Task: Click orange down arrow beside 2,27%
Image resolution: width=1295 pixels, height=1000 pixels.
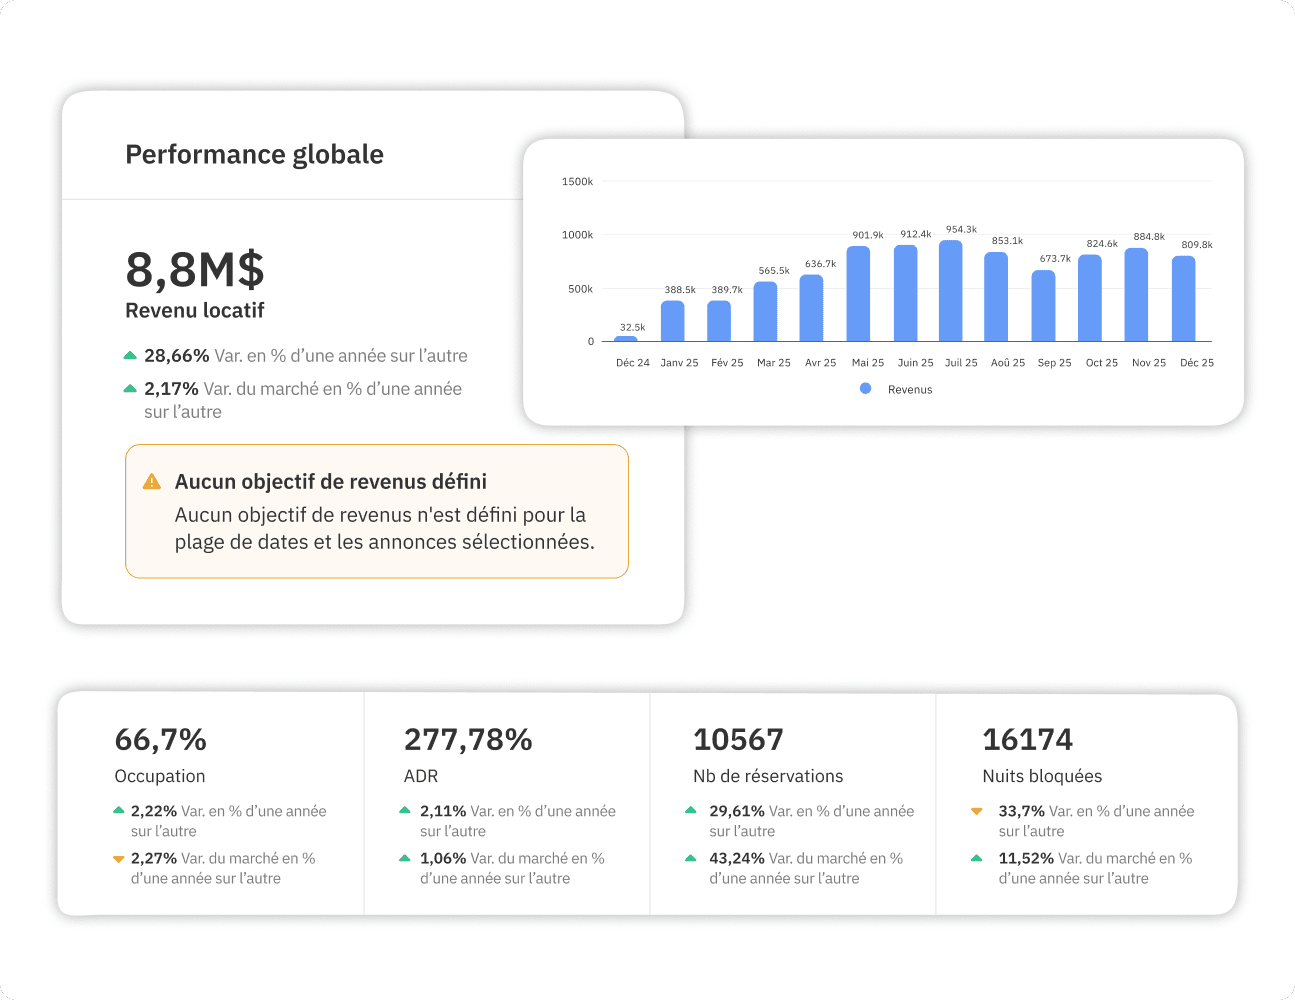Action: [x=118, y=859]
